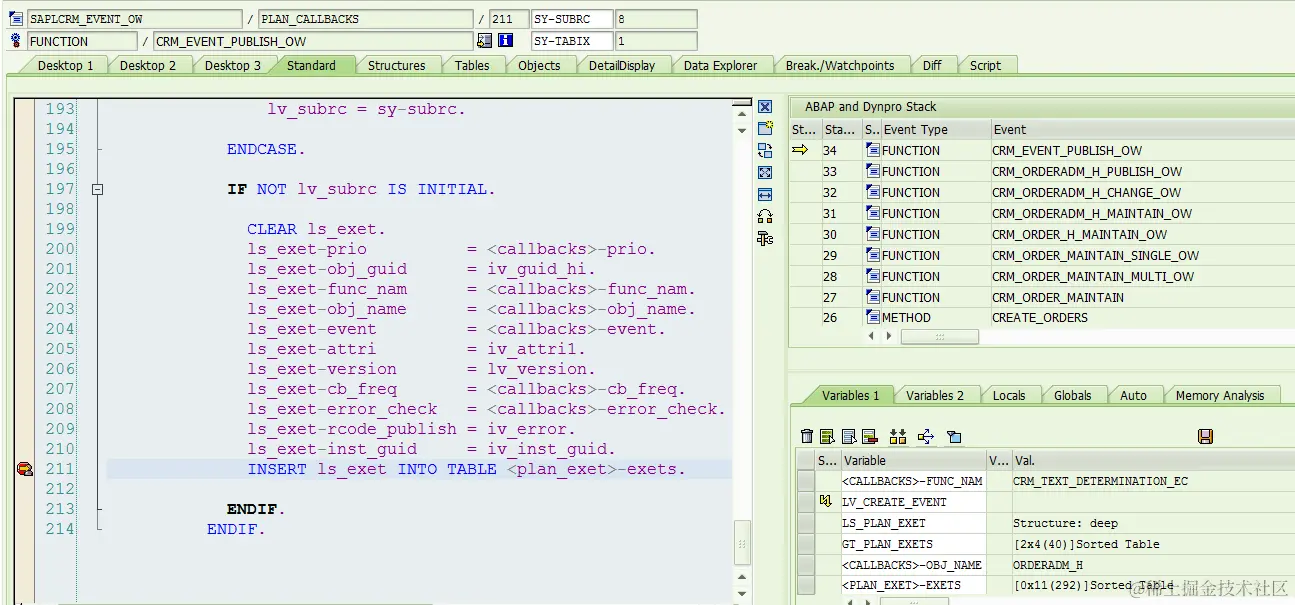Click the icon left of the FUNCTION field
The width and height of the screenshot is (1295, 605).
[x=16, y=41]
